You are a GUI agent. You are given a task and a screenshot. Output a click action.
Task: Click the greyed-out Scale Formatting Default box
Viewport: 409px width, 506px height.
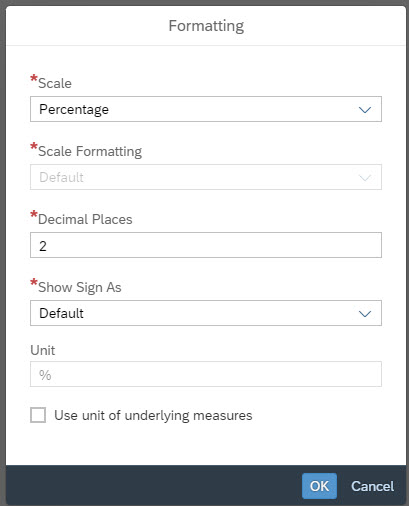pyautogui.click(x=206, y=177)
